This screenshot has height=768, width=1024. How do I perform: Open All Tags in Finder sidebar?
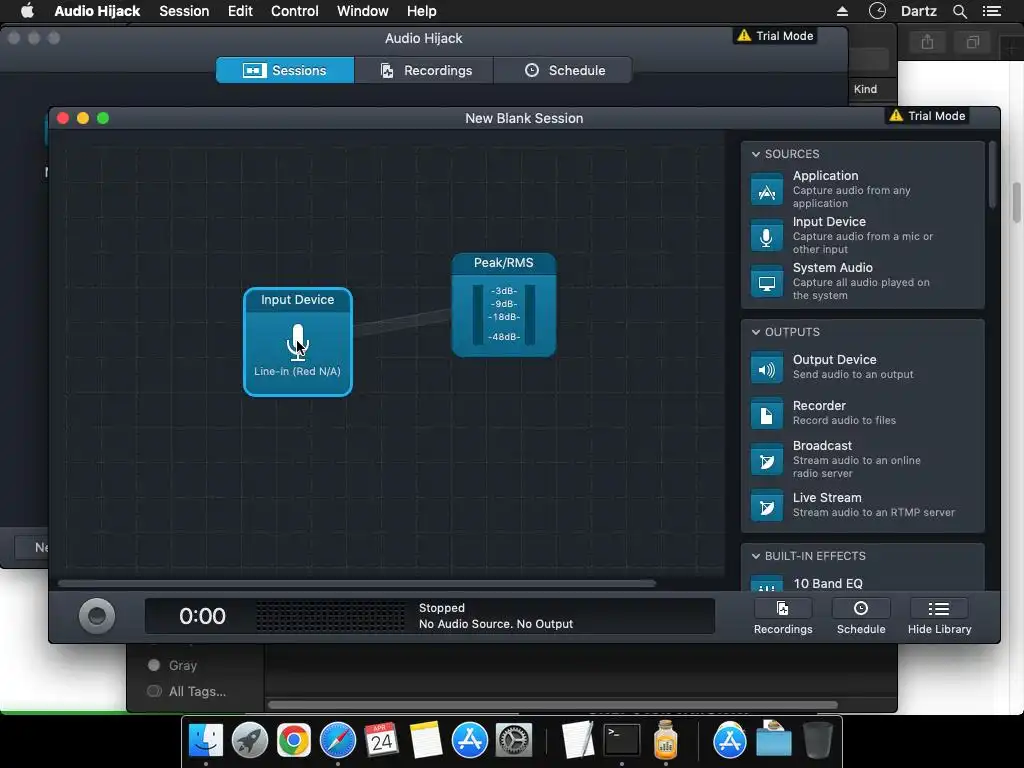click(x=187, y=692)
